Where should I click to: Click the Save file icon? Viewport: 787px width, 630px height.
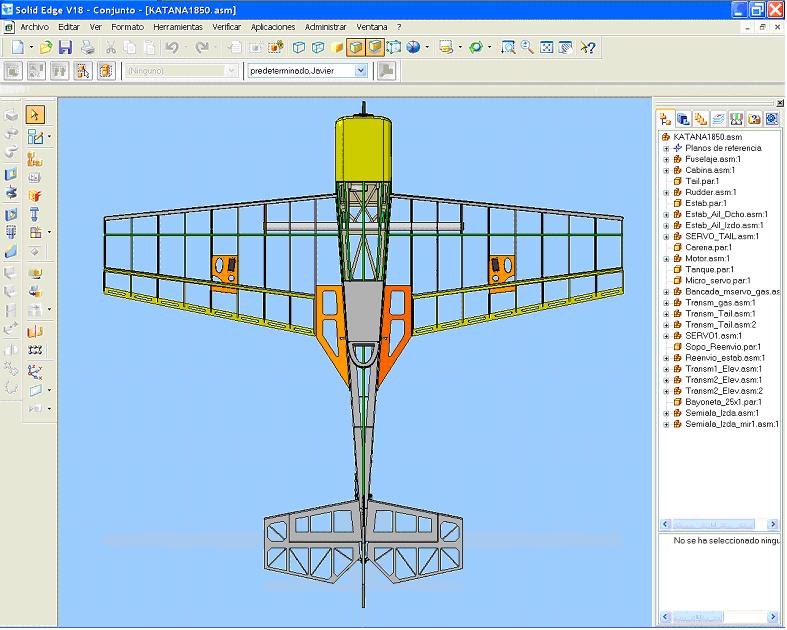tap(65, 47)
